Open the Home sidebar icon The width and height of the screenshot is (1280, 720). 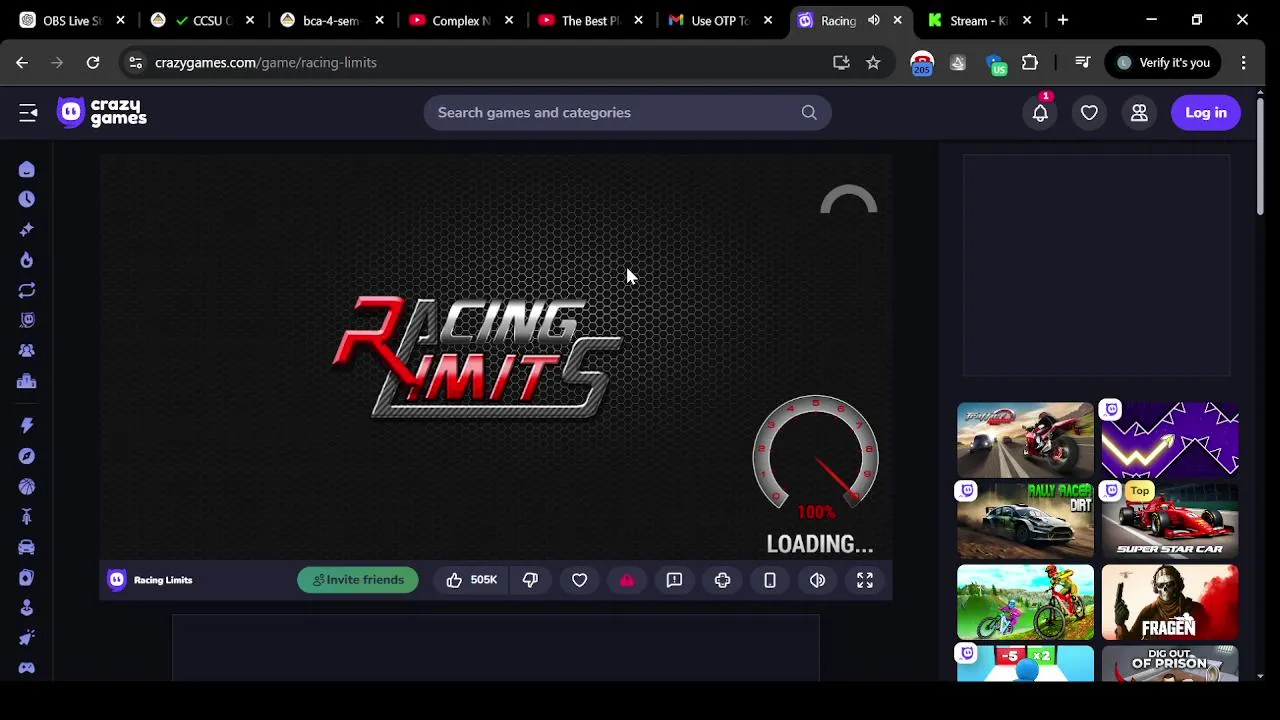coord(27,170)
